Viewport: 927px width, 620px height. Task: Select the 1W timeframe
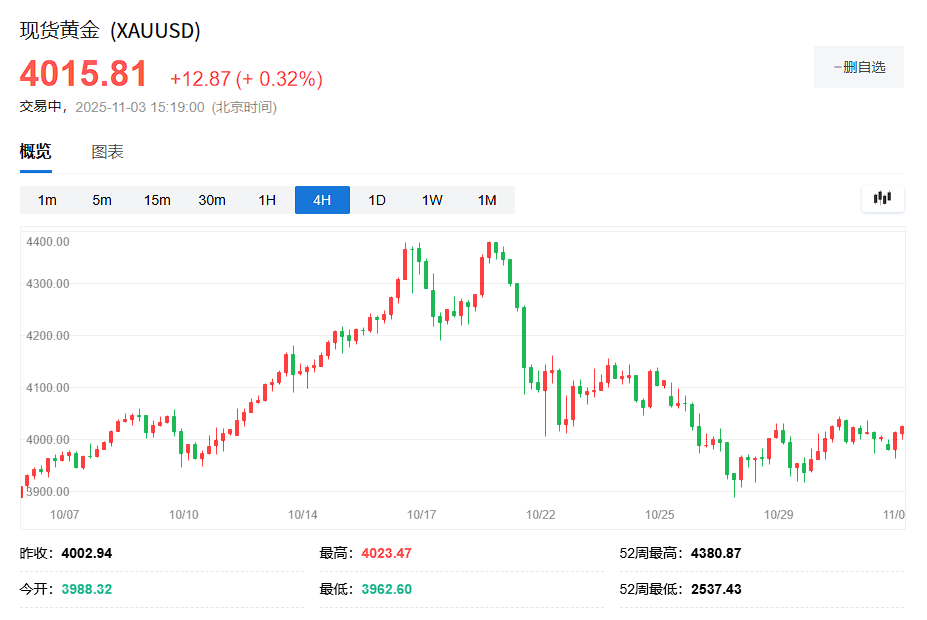431,200
